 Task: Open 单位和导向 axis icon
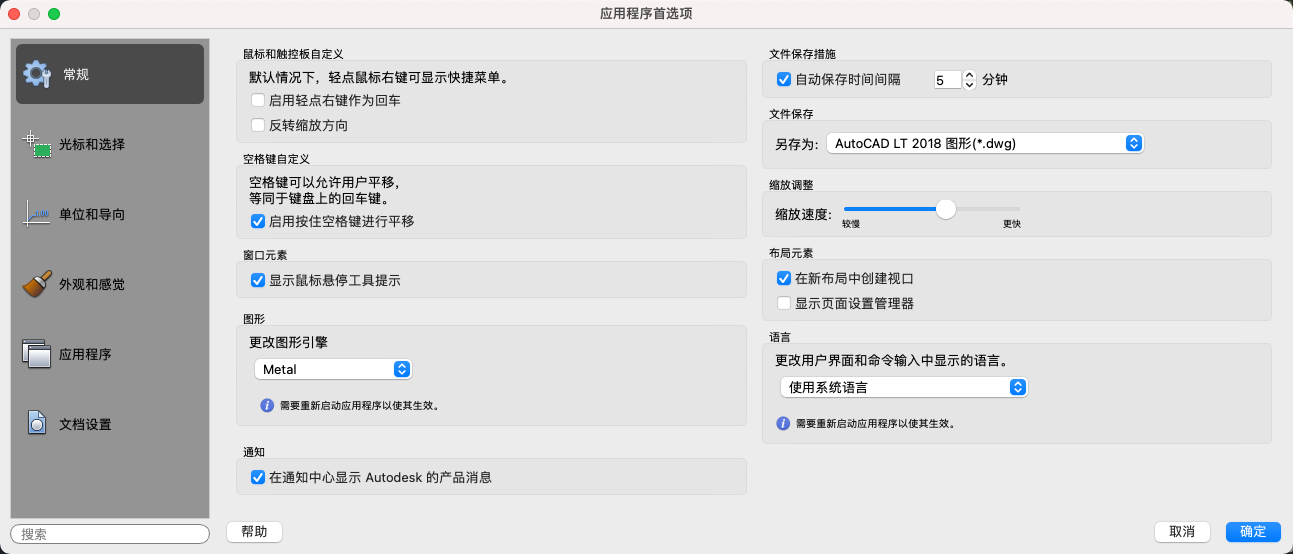click(x=37, y=214)
